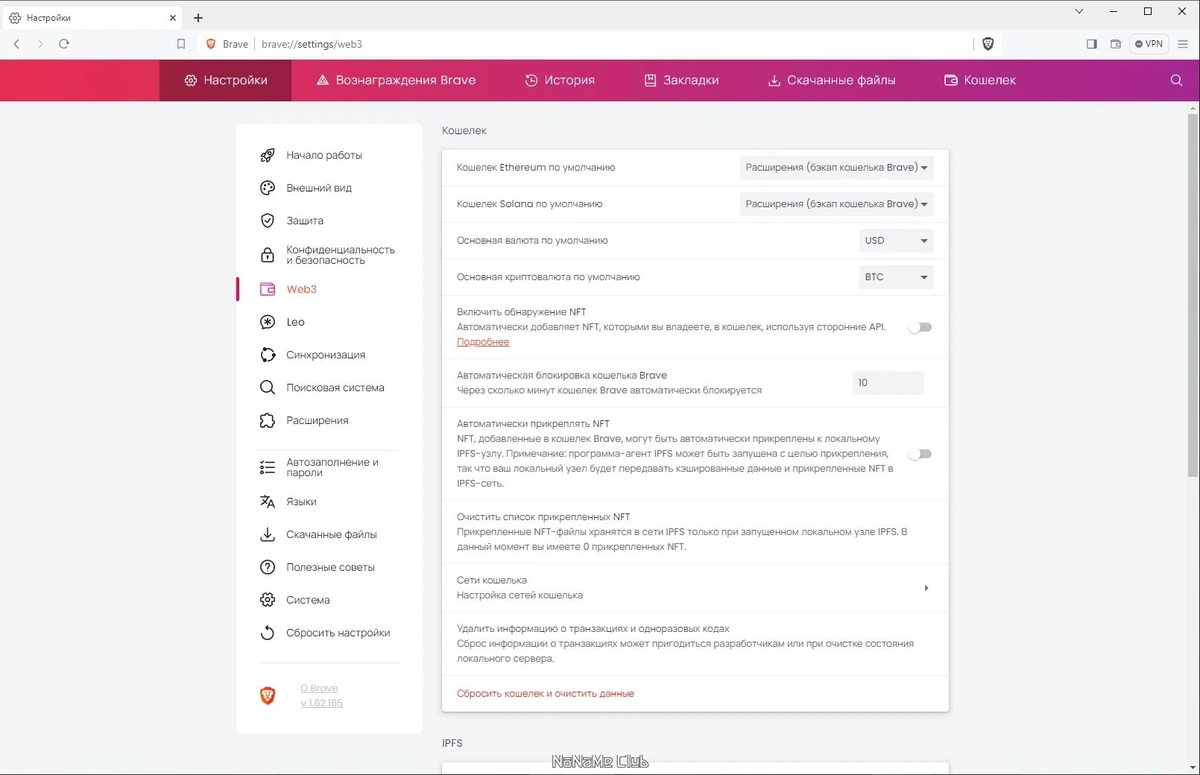Select Синхронизация sidebar label

tap(326, 355)
